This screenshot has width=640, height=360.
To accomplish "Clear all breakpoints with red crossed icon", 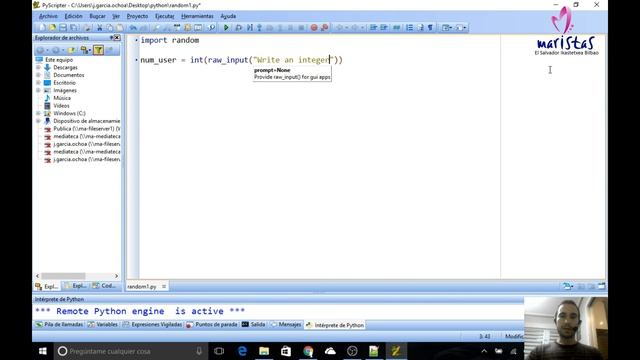I will click(324, 28).
